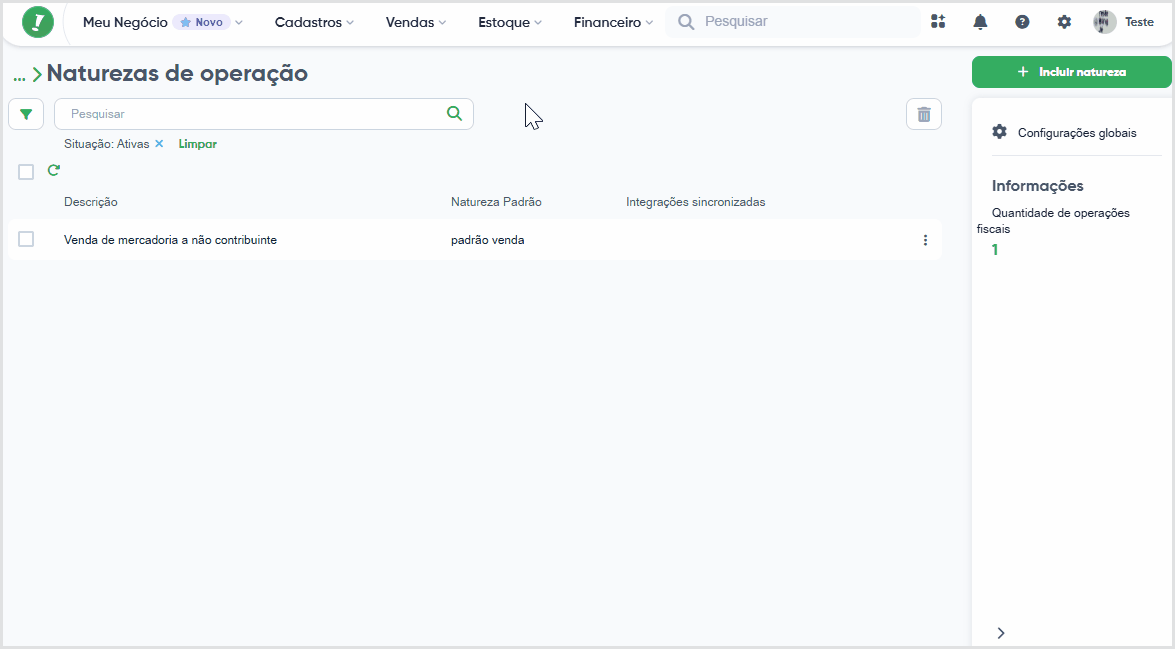
Task: Click the padrão venda cell
Action: 488,240
